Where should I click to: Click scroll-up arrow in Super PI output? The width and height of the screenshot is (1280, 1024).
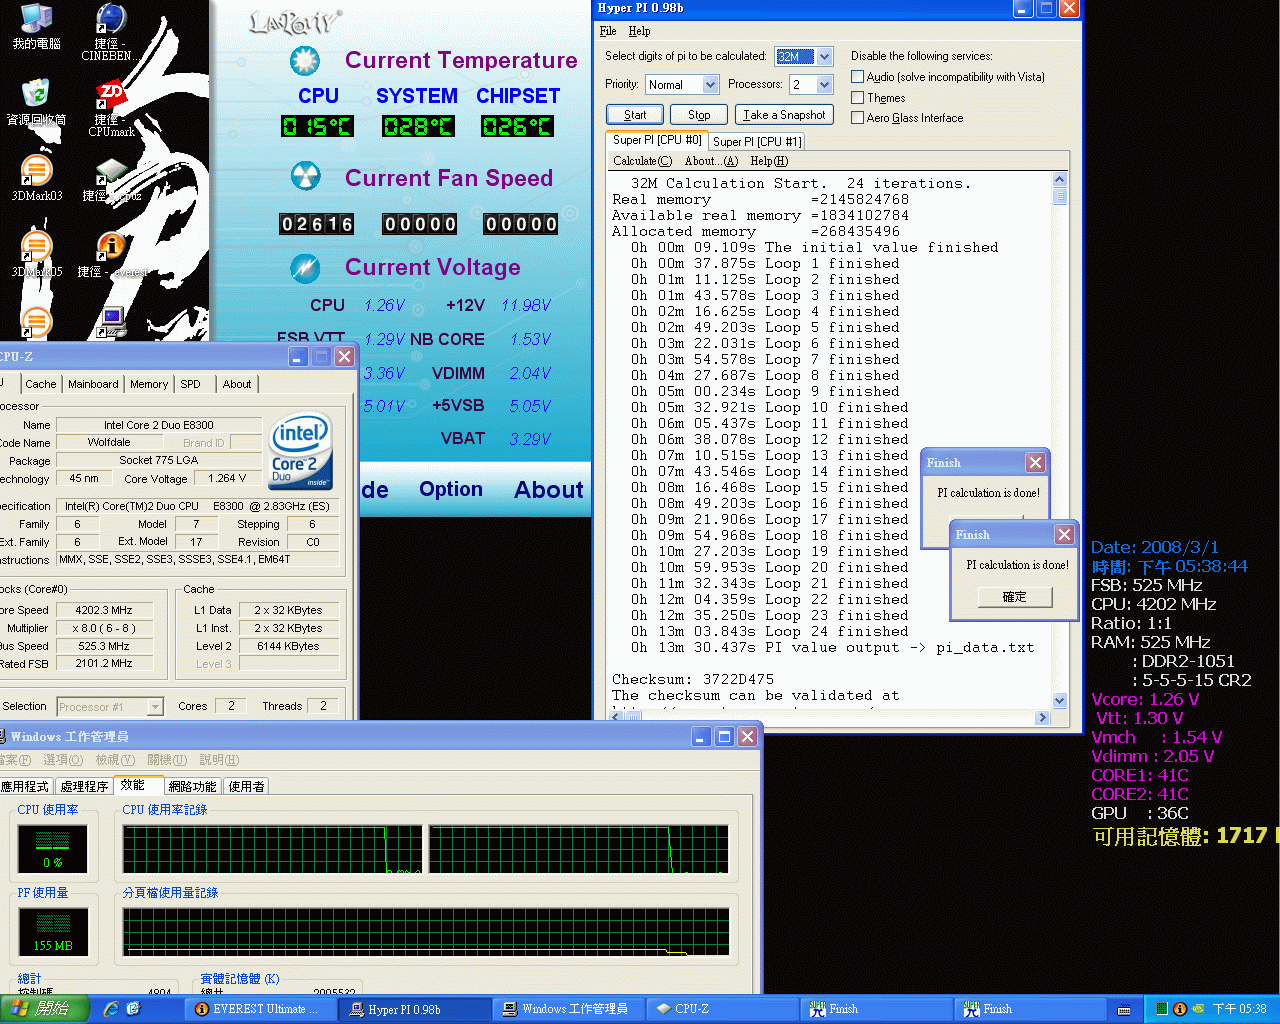(1060, 180)
